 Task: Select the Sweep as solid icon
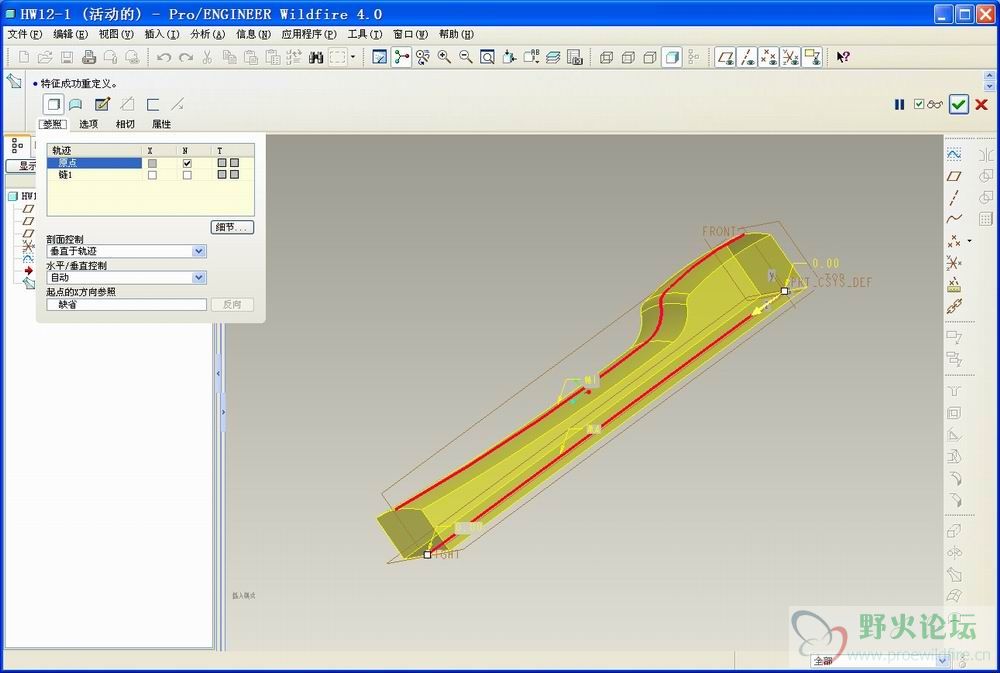click(54, 104)
